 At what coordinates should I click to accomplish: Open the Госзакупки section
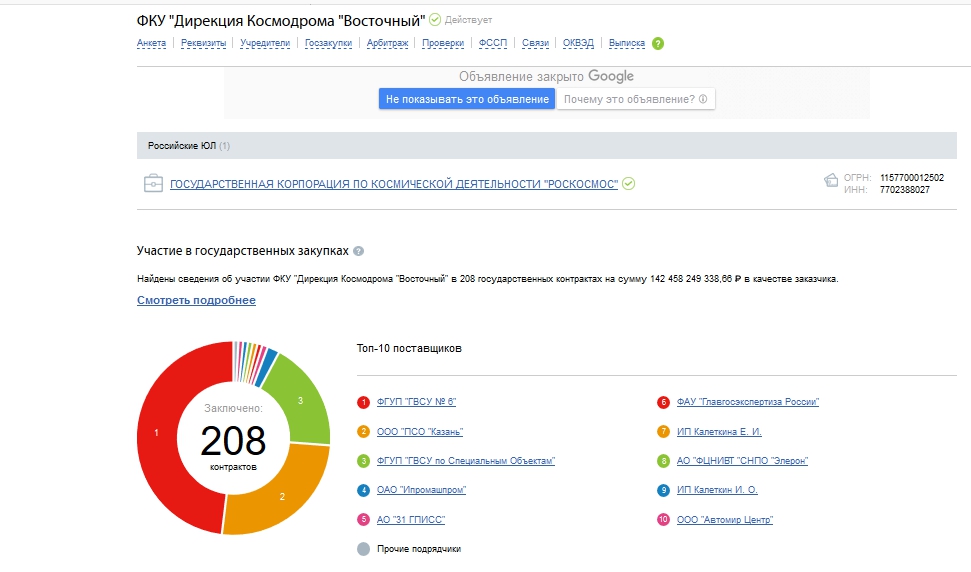point(328,43)
